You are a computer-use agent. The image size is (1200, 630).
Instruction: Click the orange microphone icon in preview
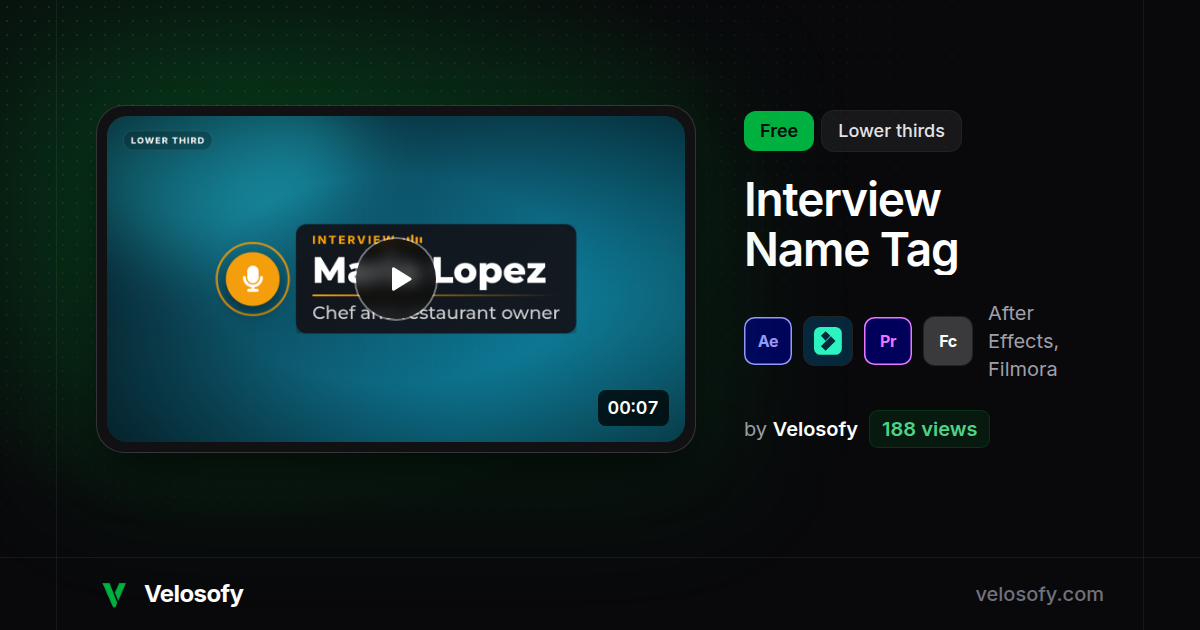(x=252, y=279)
